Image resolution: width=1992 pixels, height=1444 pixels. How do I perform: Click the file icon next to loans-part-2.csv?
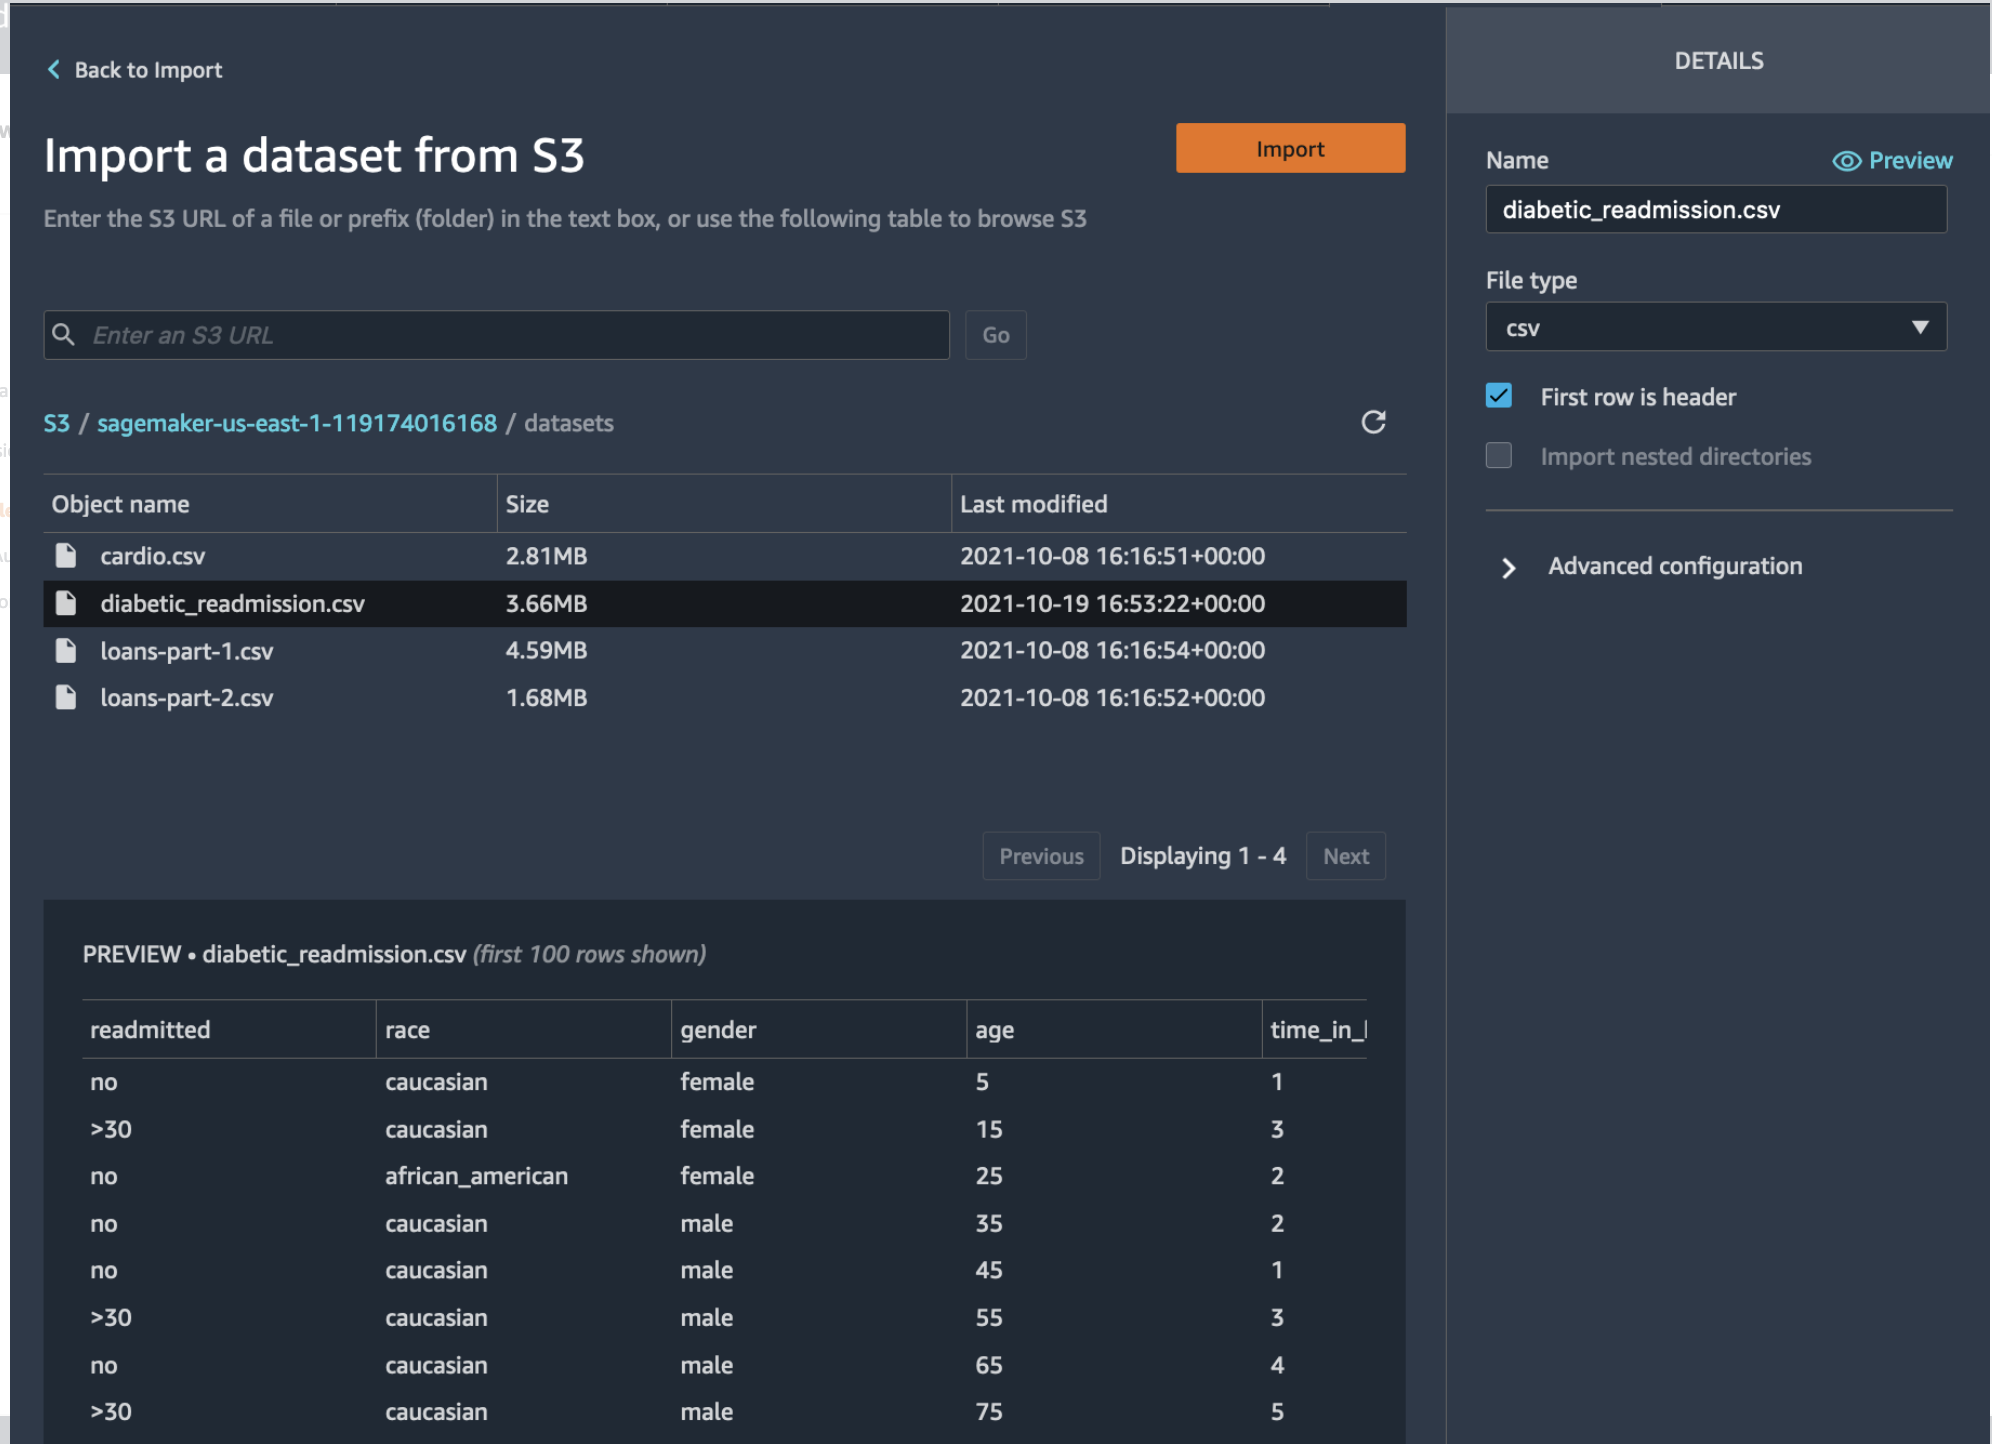tap(66, 697)
